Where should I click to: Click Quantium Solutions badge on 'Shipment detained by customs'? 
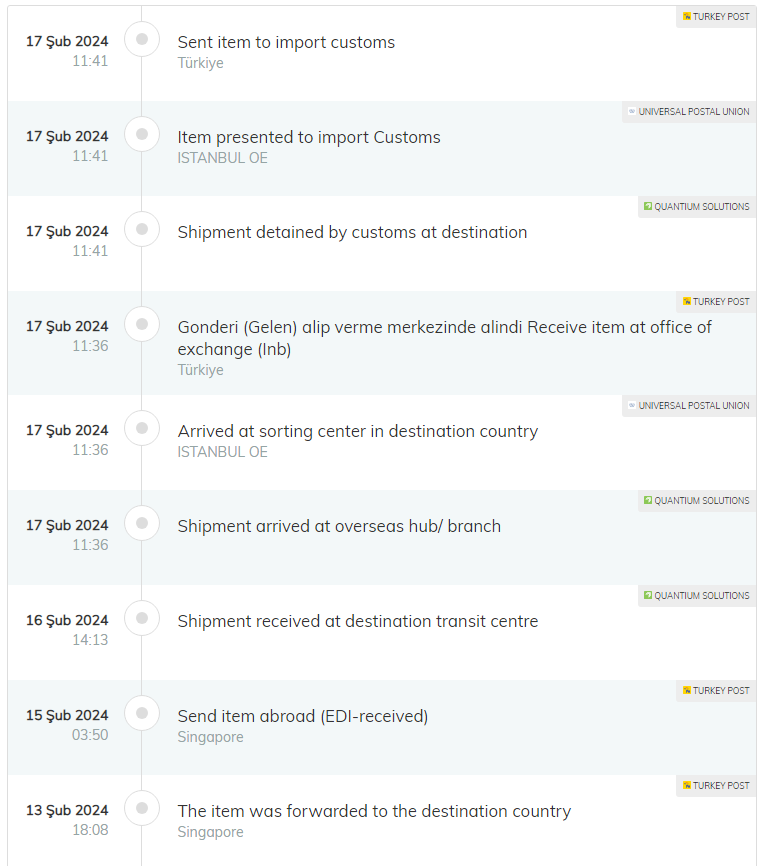[x=697, y=207]
